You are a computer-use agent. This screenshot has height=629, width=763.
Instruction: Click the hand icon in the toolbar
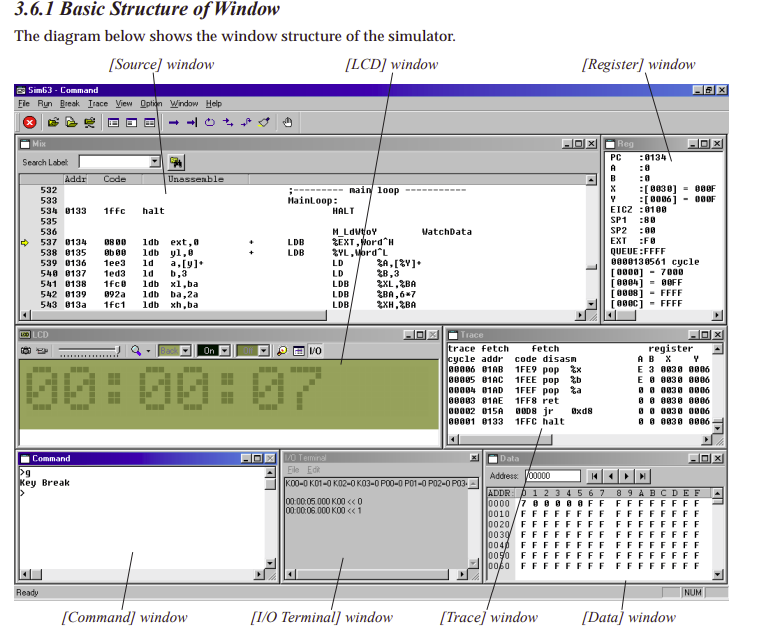288,123
